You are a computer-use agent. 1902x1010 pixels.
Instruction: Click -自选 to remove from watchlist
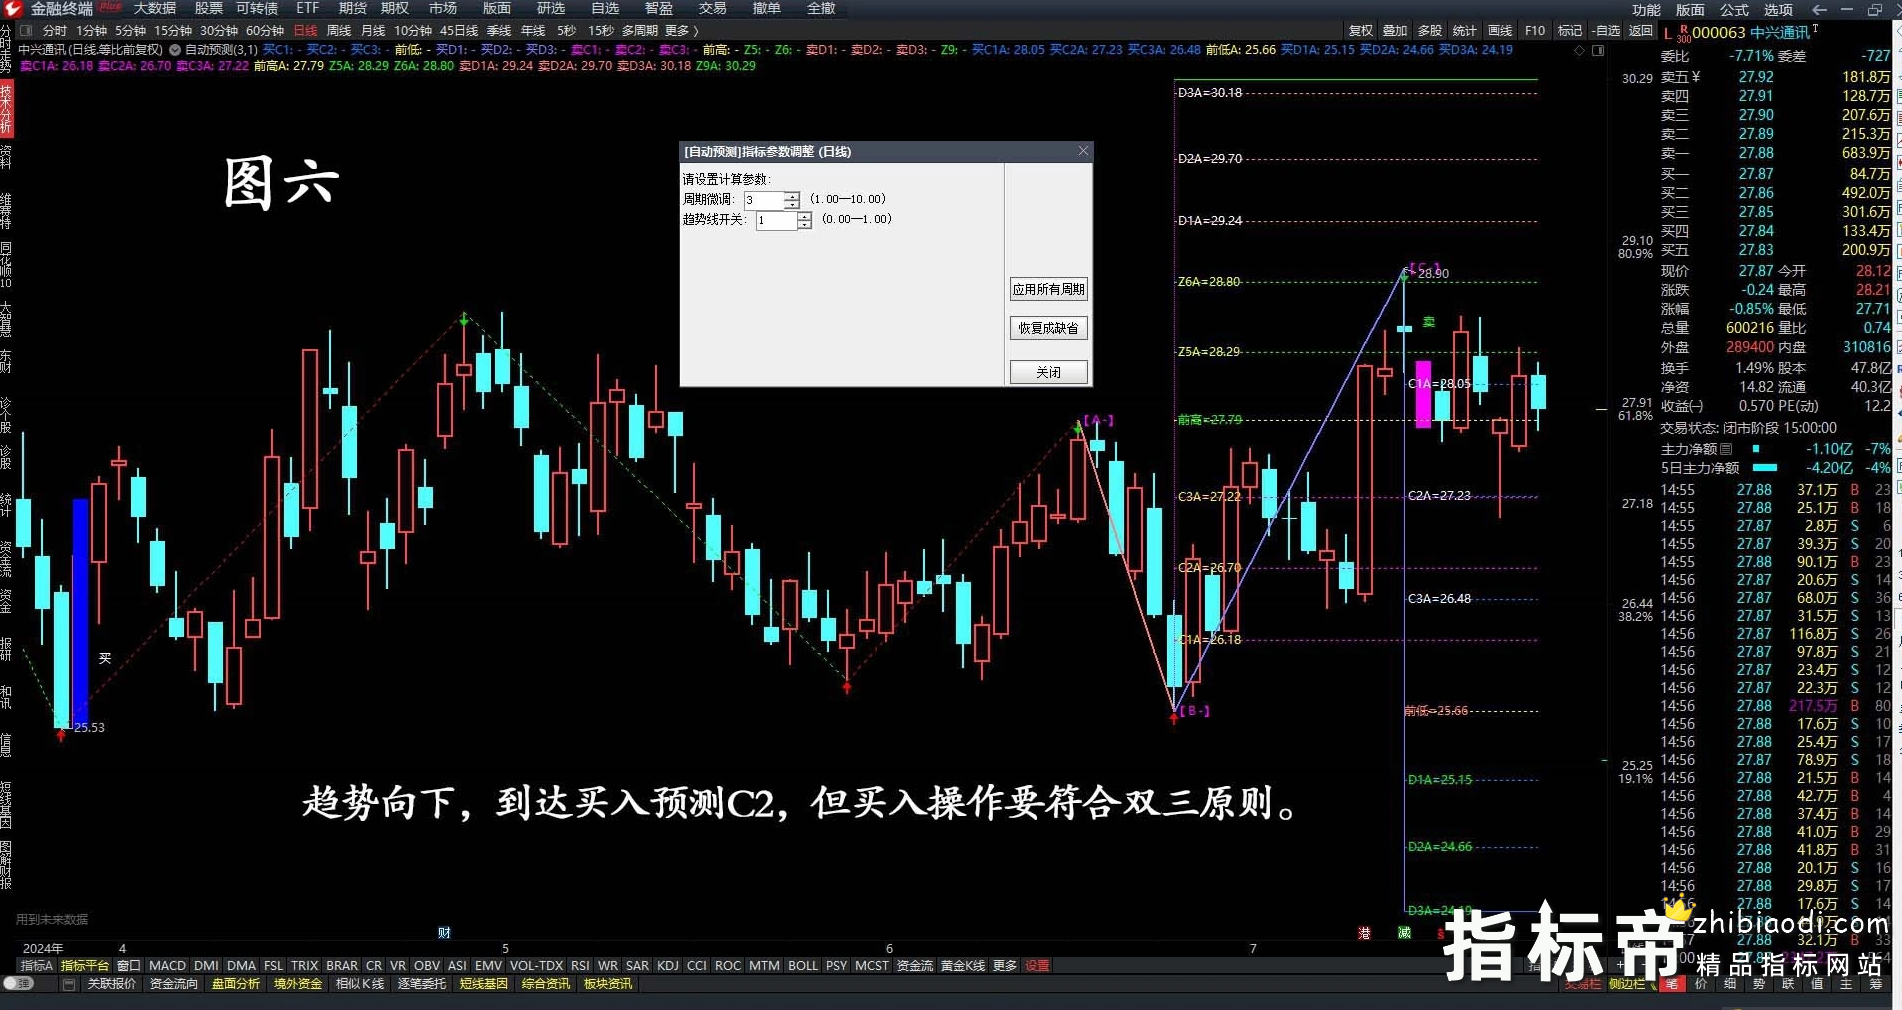[1606, 31]
